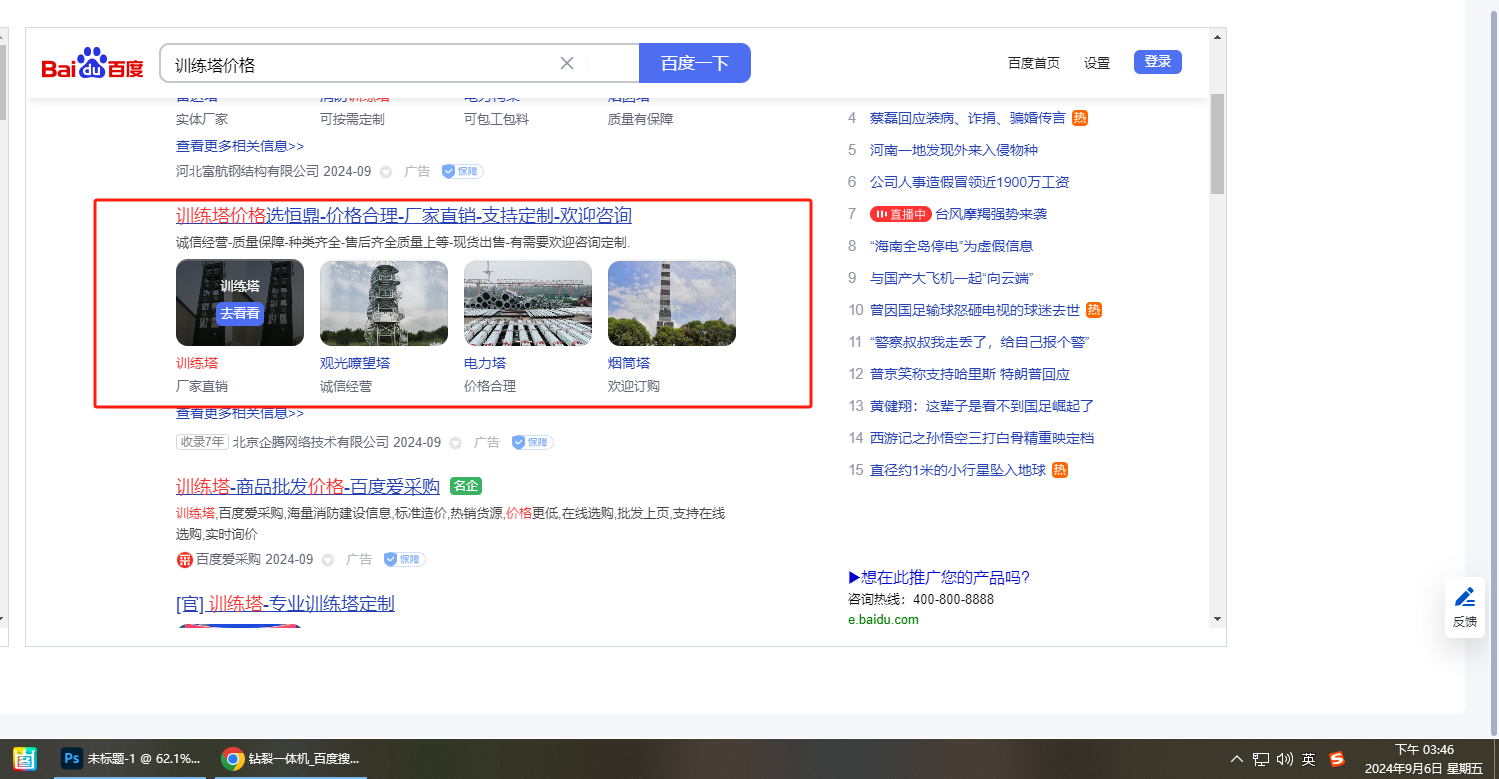Toggle the 英 input language indicator
Viewport: 1499px width, 779px height.
click(x=1309, y=759)
